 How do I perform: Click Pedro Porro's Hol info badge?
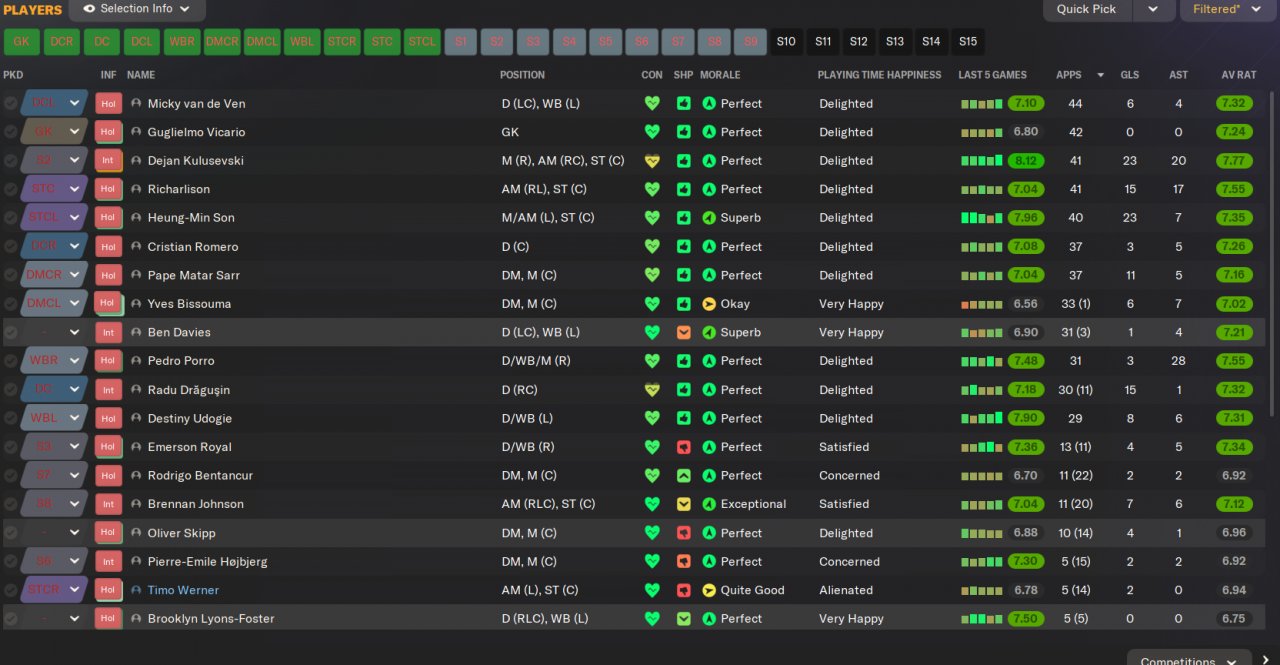coord(108,361)
